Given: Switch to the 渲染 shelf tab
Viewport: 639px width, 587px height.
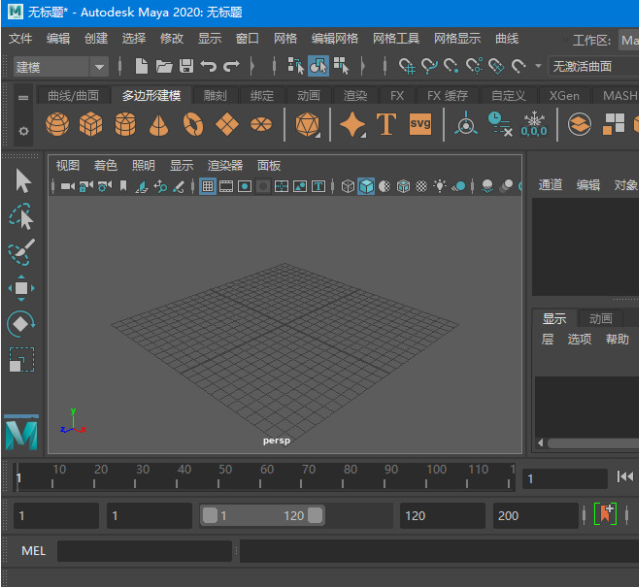Looking at the screenshot, I should click(355, 96).
